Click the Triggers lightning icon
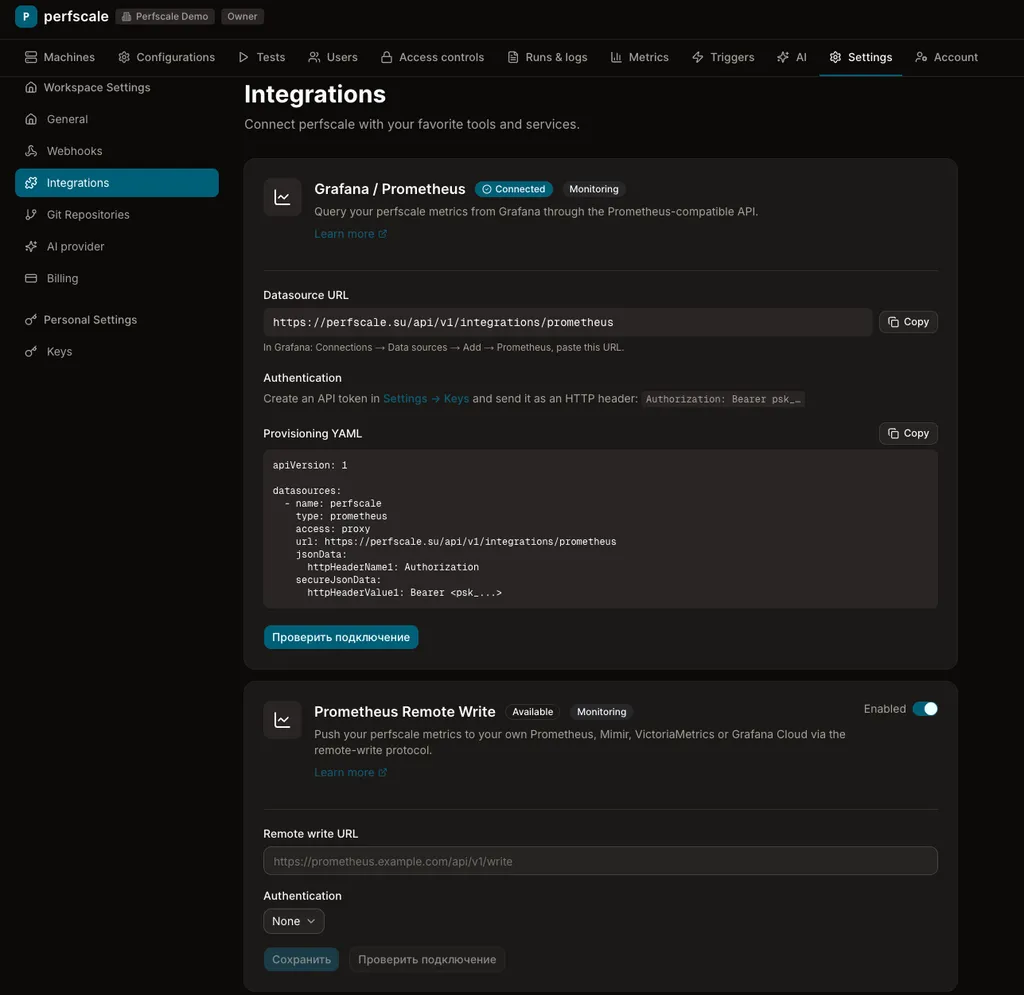Screen dimensions: 1024x995 (x=697, y=57)
